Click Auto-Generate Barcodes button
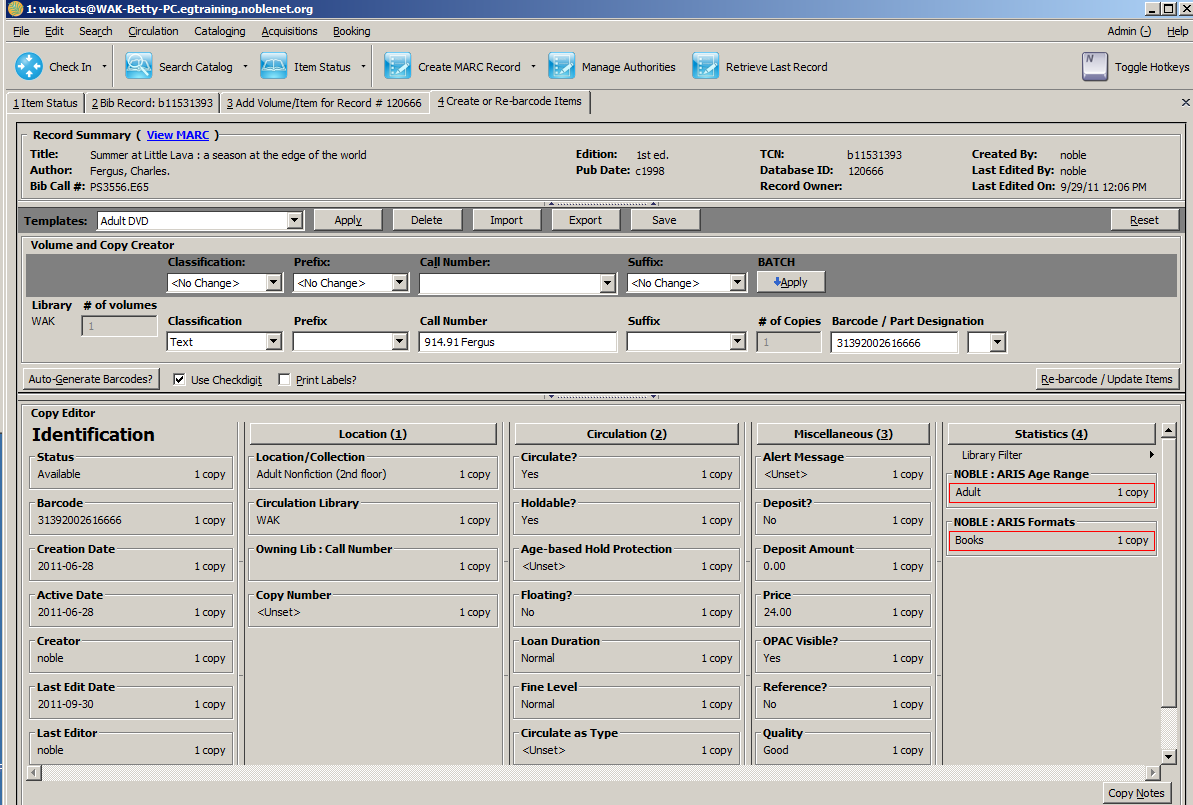Image resolution: width=1193 pixels, height=805 pixels. tap(91, 379)
